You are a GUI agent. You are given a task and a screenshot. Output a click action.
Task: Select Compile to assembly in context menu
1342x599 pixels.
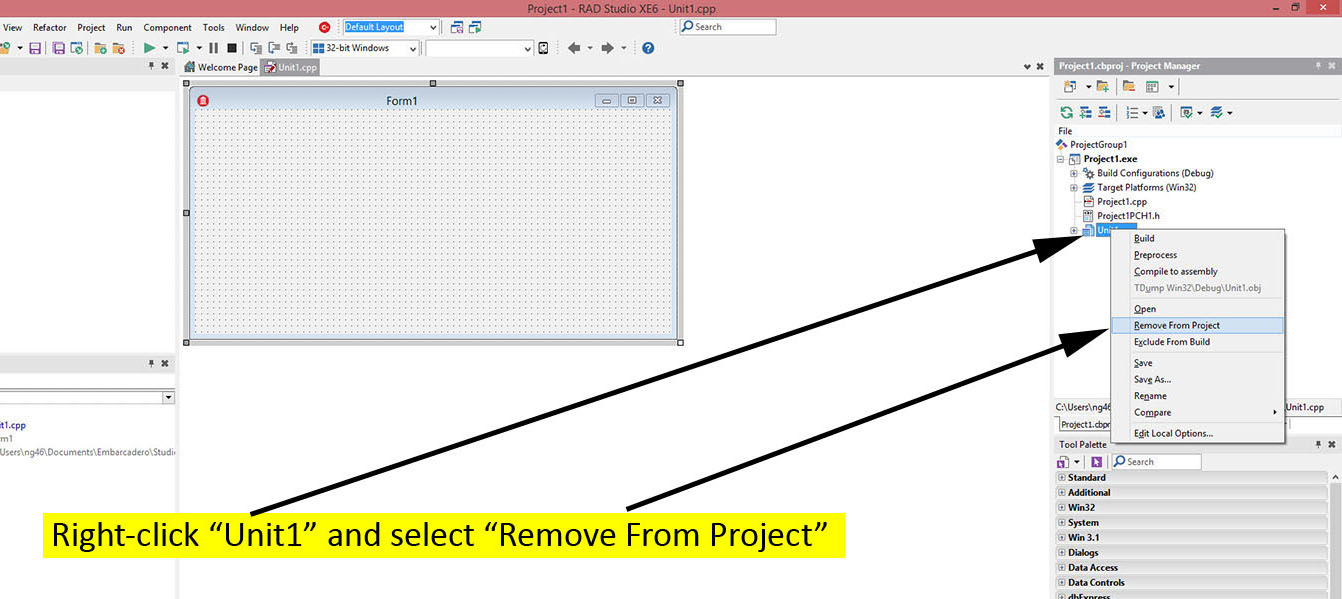click(1197, 271)
